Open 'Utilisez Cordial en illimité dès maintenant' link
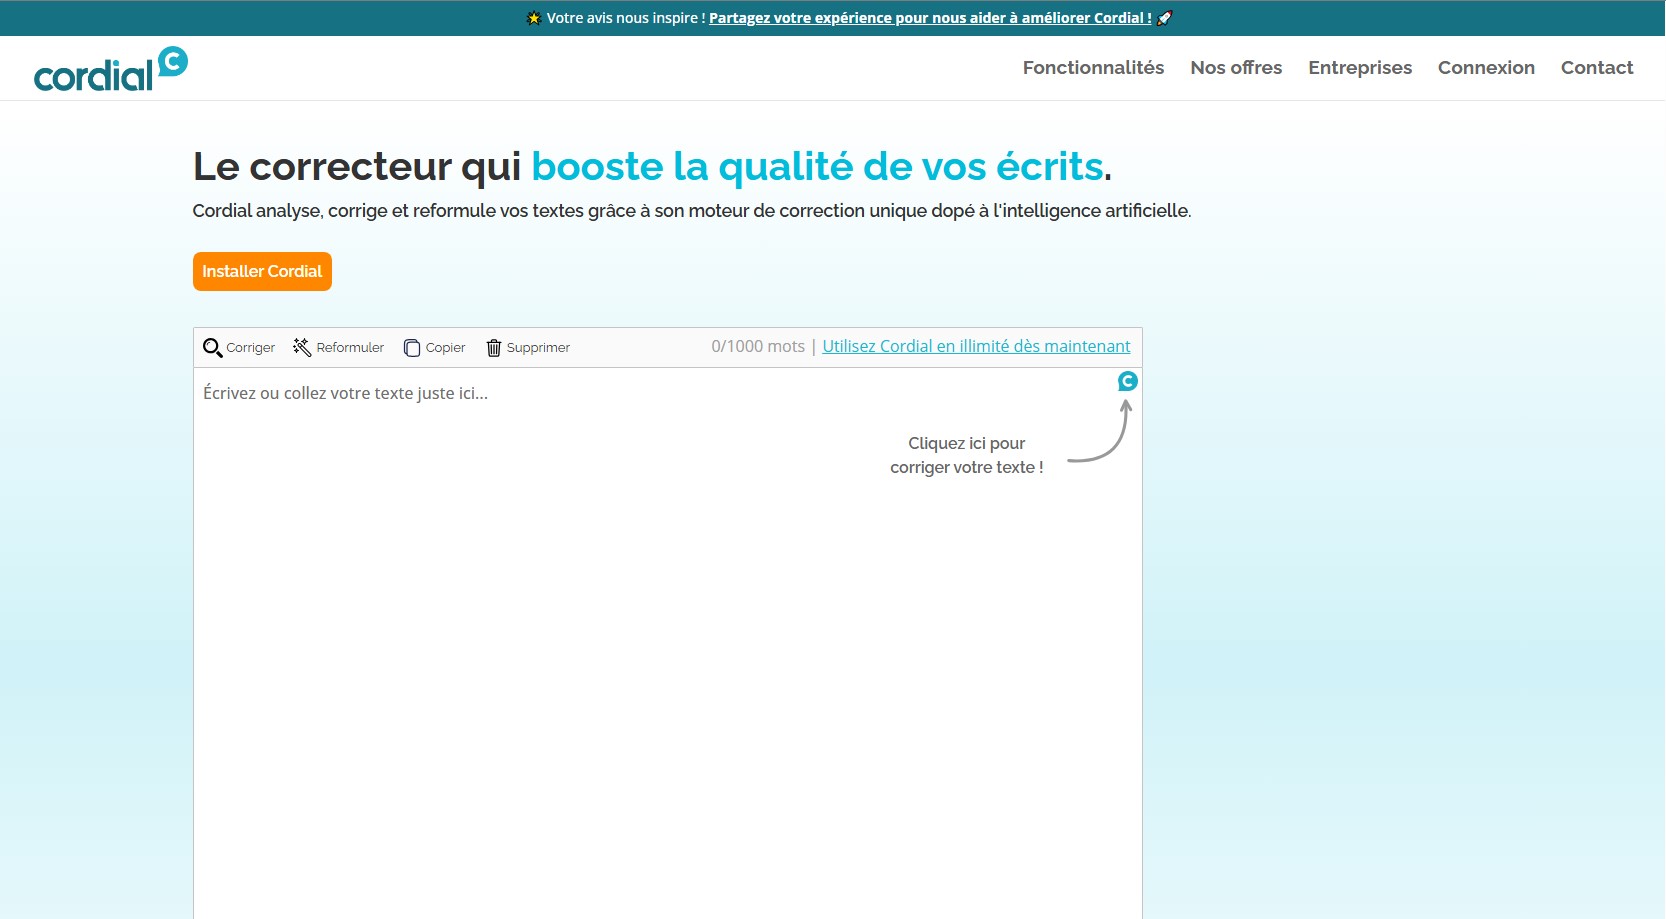 [x=976, y=346]
